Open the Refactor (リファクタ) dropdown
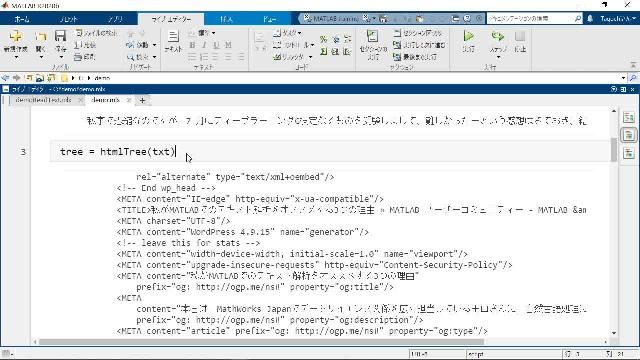 pos(293,57)
